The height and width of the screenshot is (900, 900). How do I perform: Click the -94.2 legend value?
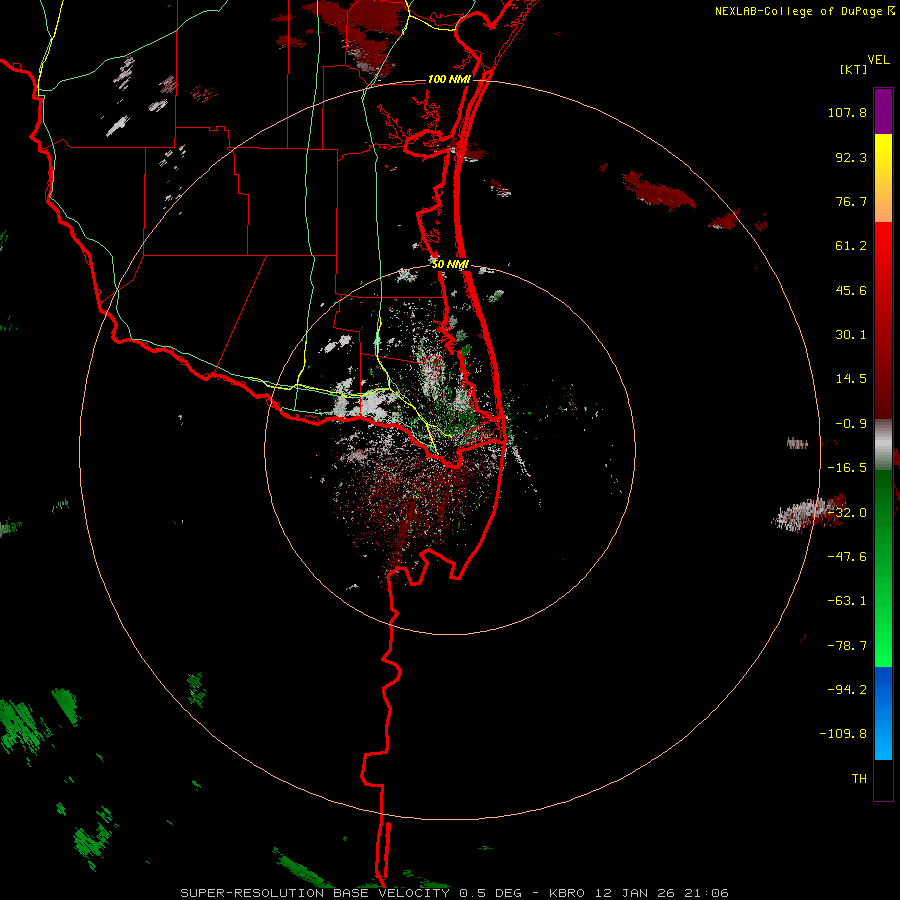pos(847,689)
